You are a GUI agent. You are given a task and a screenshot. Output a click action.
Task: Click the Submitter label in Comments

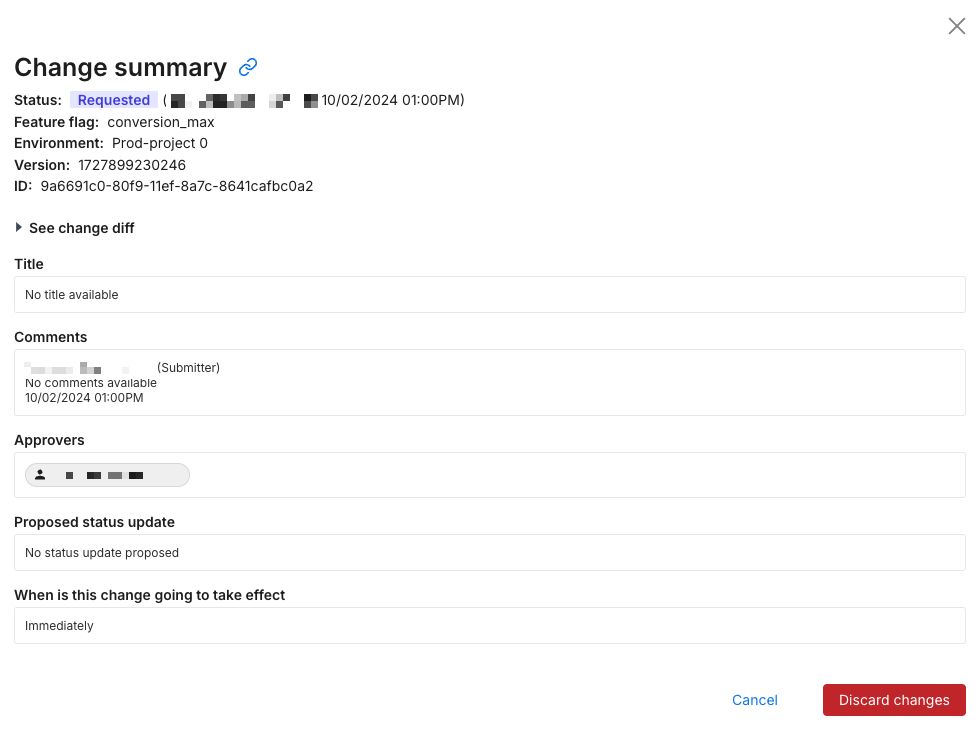(188, 368)
